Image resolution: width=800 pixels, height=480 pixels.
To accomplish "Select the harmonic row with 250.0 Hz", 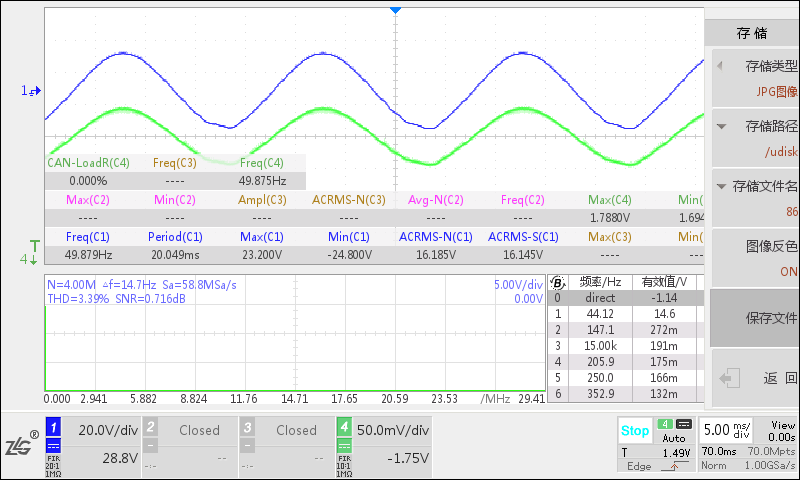I will click(x=626, y=378).
